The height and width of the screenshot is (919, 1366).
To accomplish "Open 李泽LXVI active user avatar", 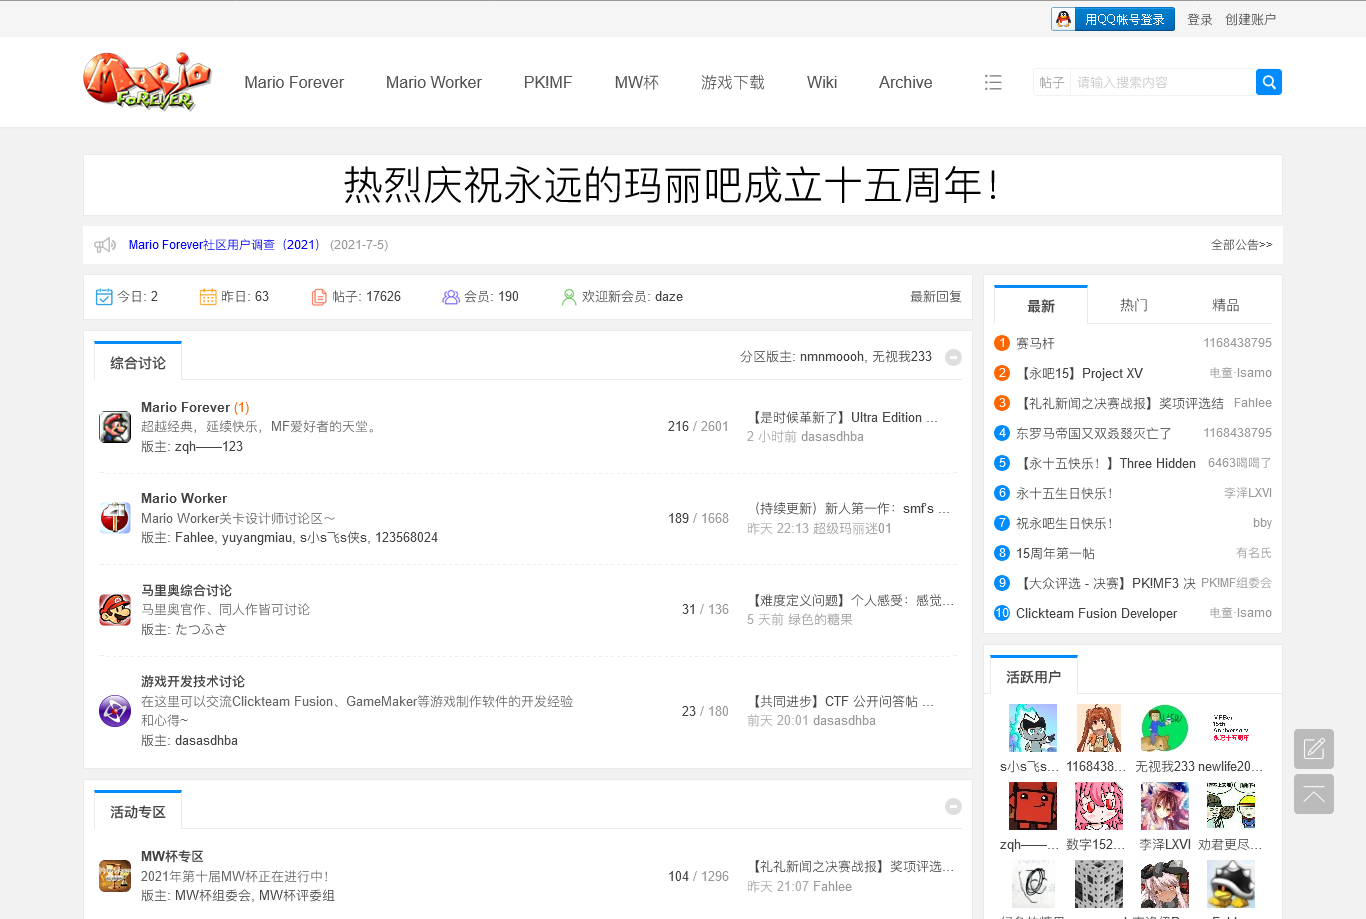I will pos(1165,806).
